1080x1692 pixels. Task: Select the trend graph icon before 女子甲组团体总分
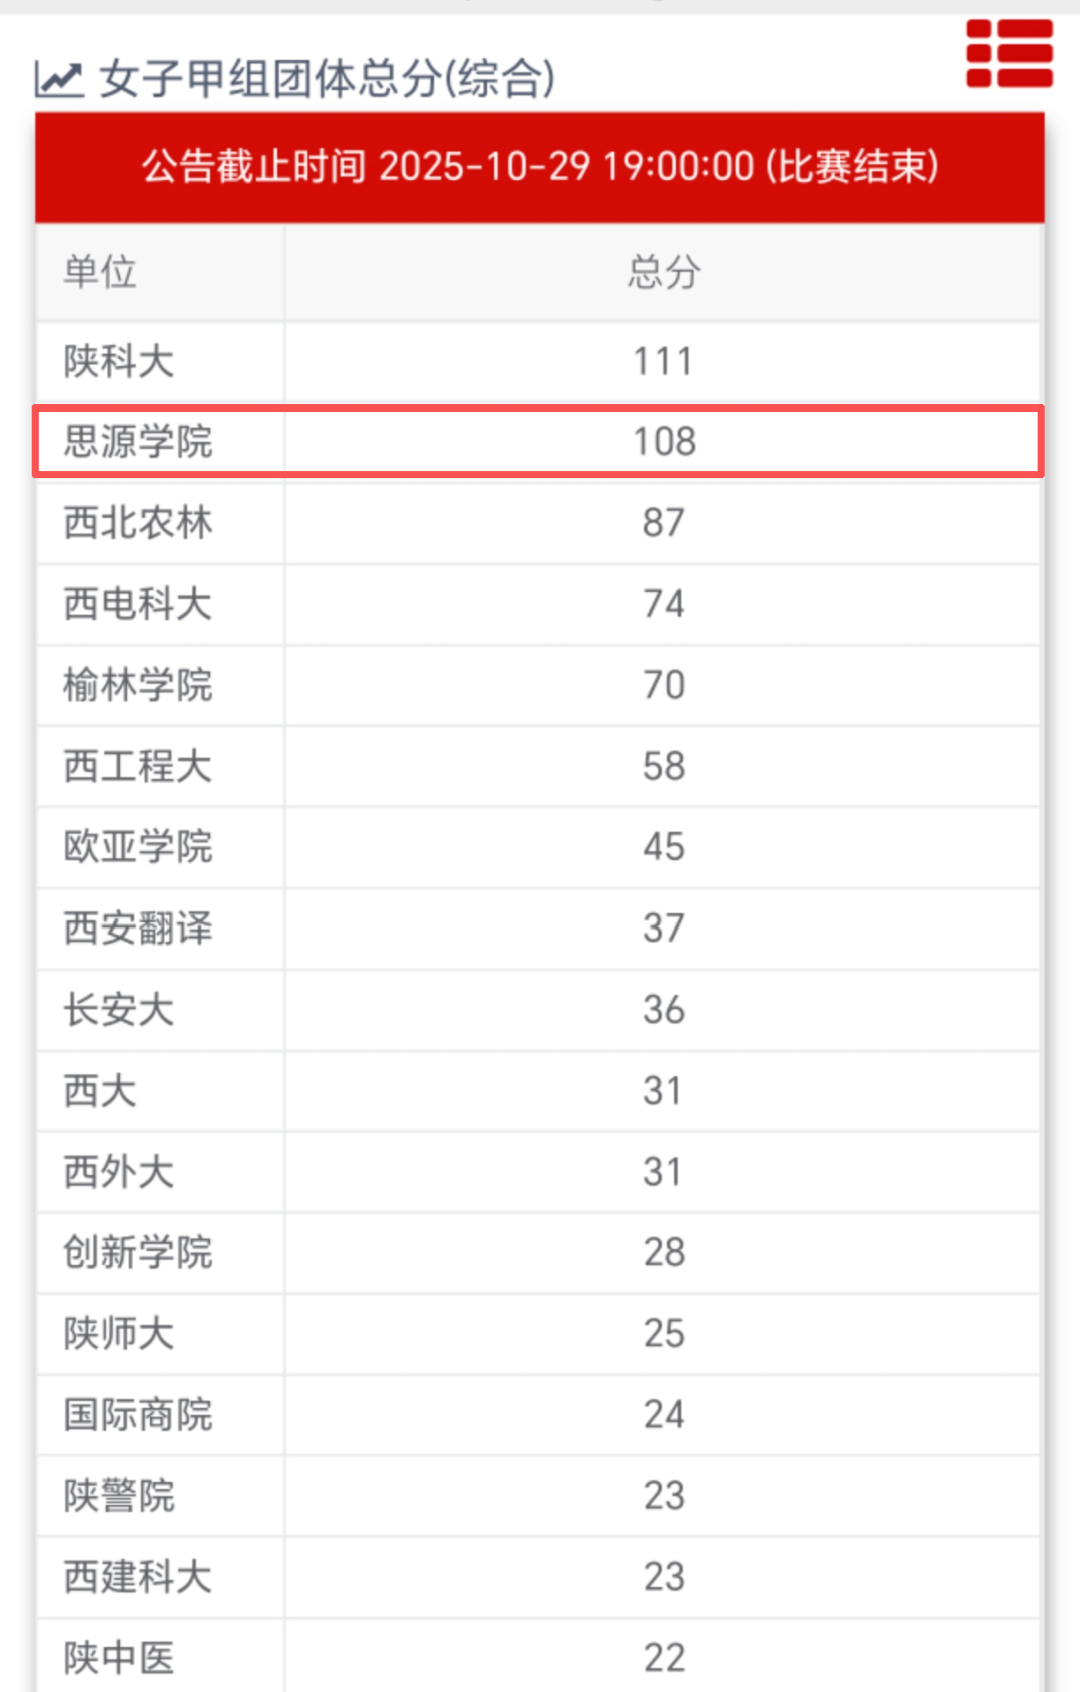(x=58, y=77)
